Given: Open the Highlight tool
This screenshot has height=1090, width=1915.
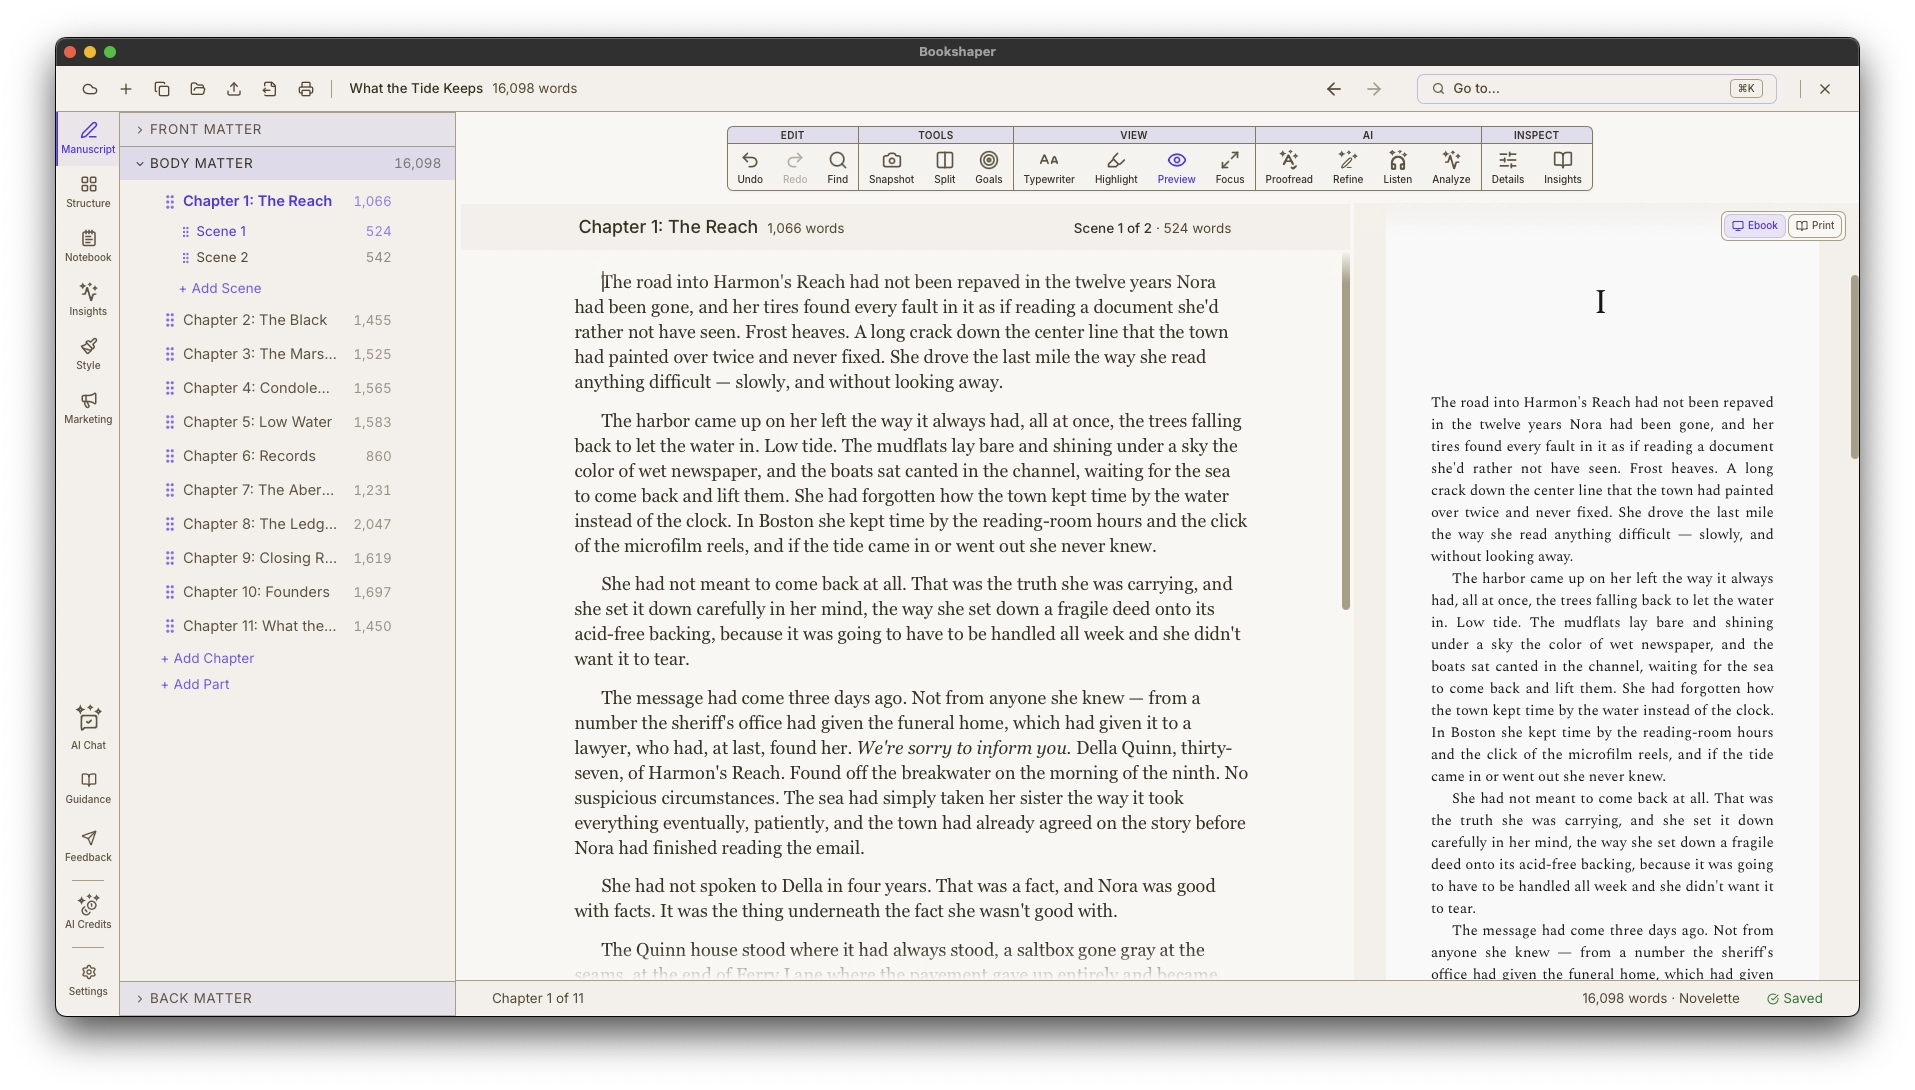Looking at the screenshot, I should [x=1116, y=167].
